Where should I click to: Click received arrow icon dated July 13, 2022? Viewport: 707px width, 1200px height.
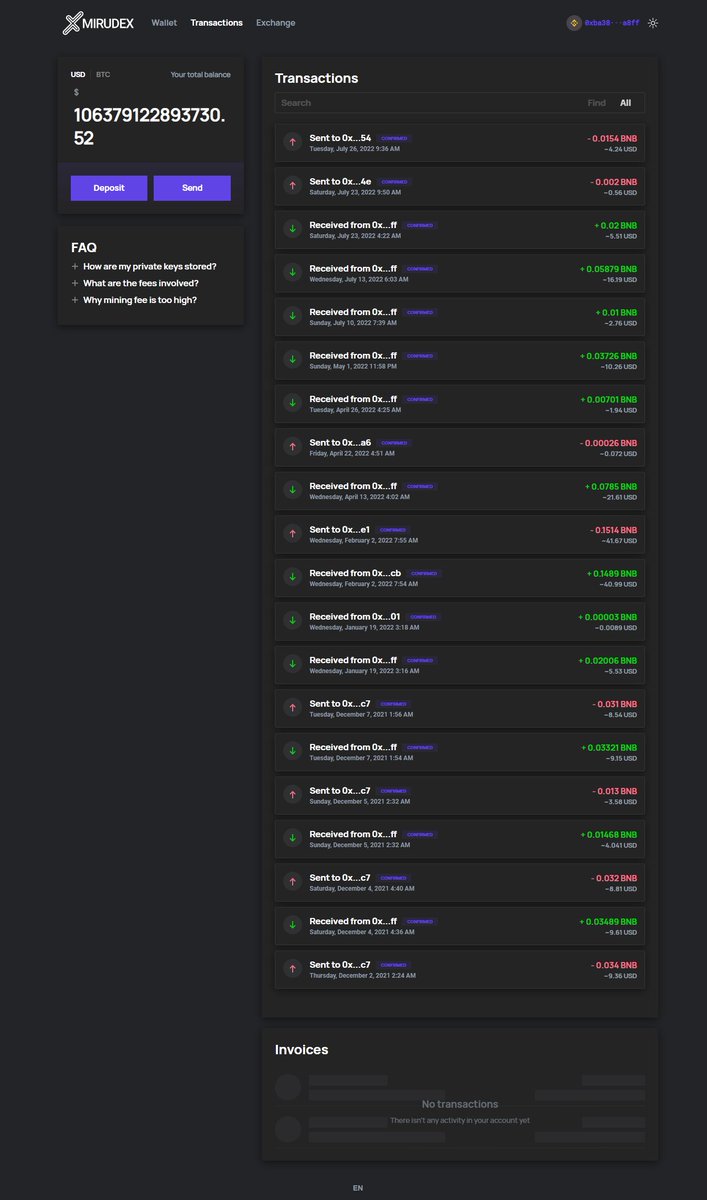click(x=293, y=273)
